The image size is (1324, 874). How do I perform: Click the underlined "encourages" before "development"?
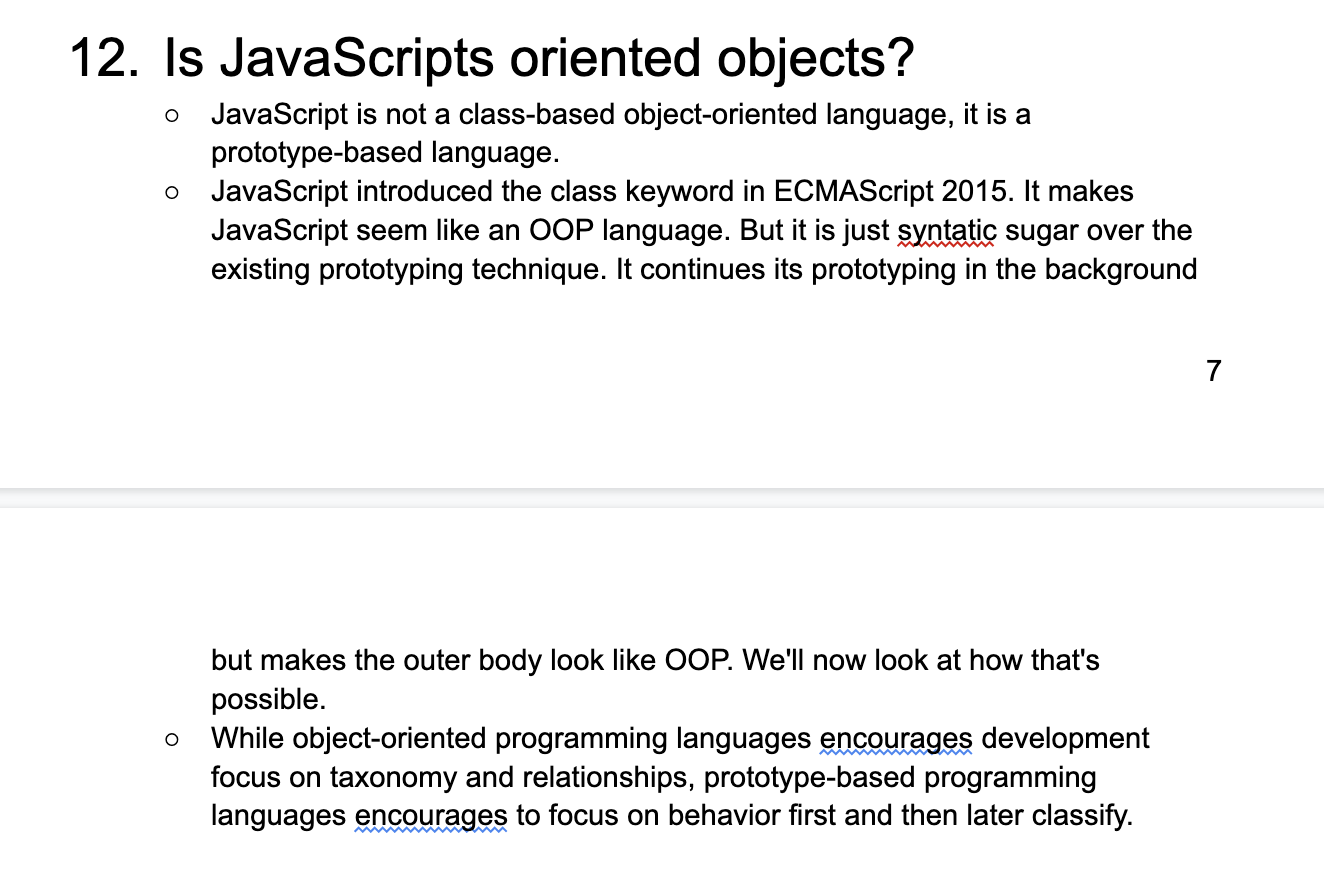point(896,739)
